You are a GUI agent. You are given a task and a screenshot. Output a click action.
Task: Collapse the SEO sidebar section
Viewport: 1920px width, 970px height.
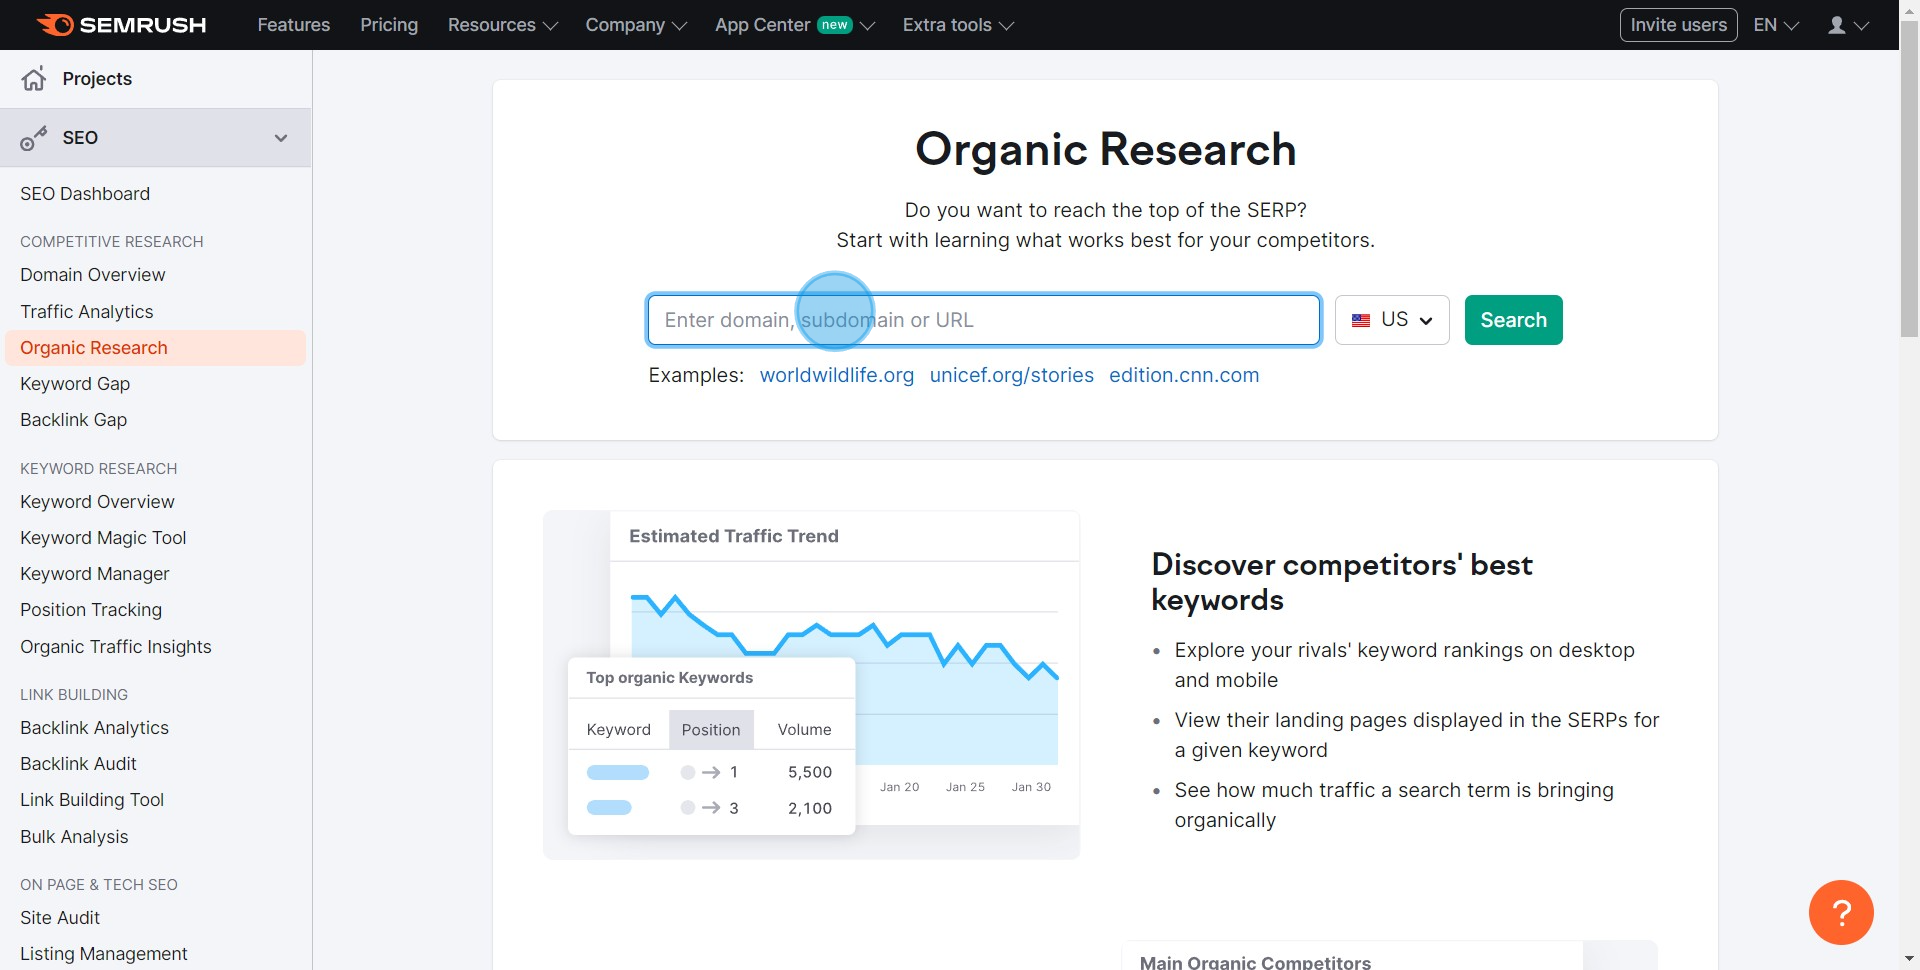click(x=281, y=138)
